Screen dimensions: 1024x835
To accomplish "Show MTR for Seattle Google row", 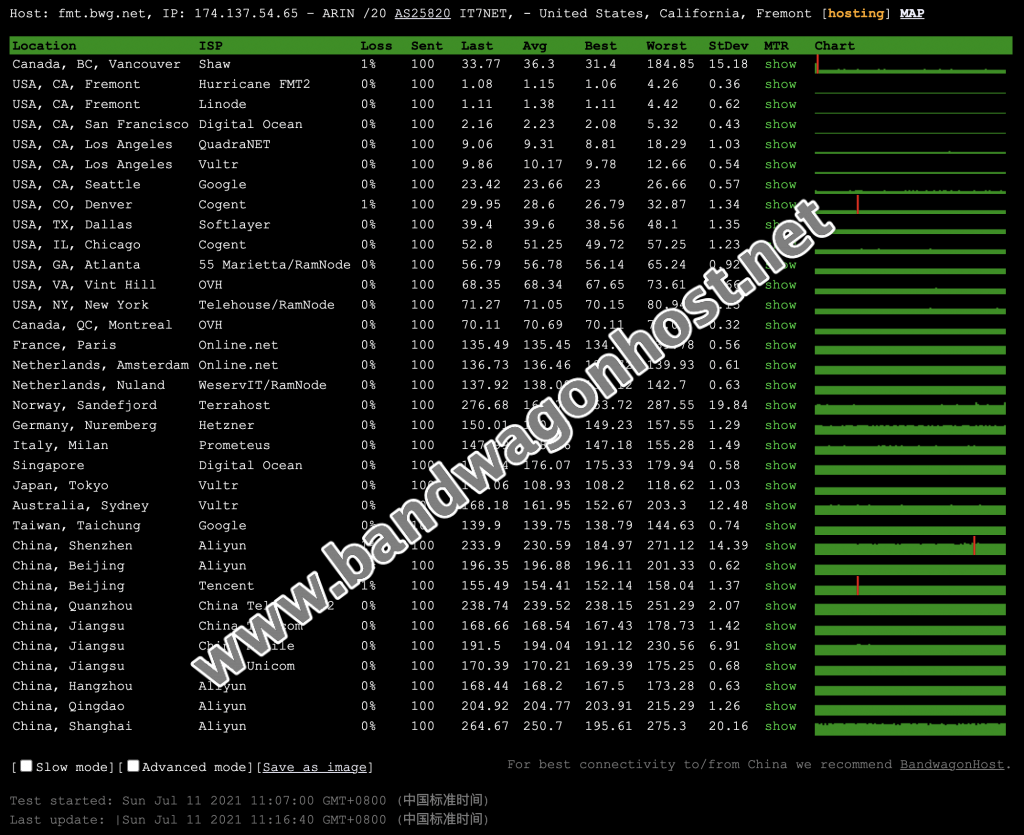I will pos(780,185).
